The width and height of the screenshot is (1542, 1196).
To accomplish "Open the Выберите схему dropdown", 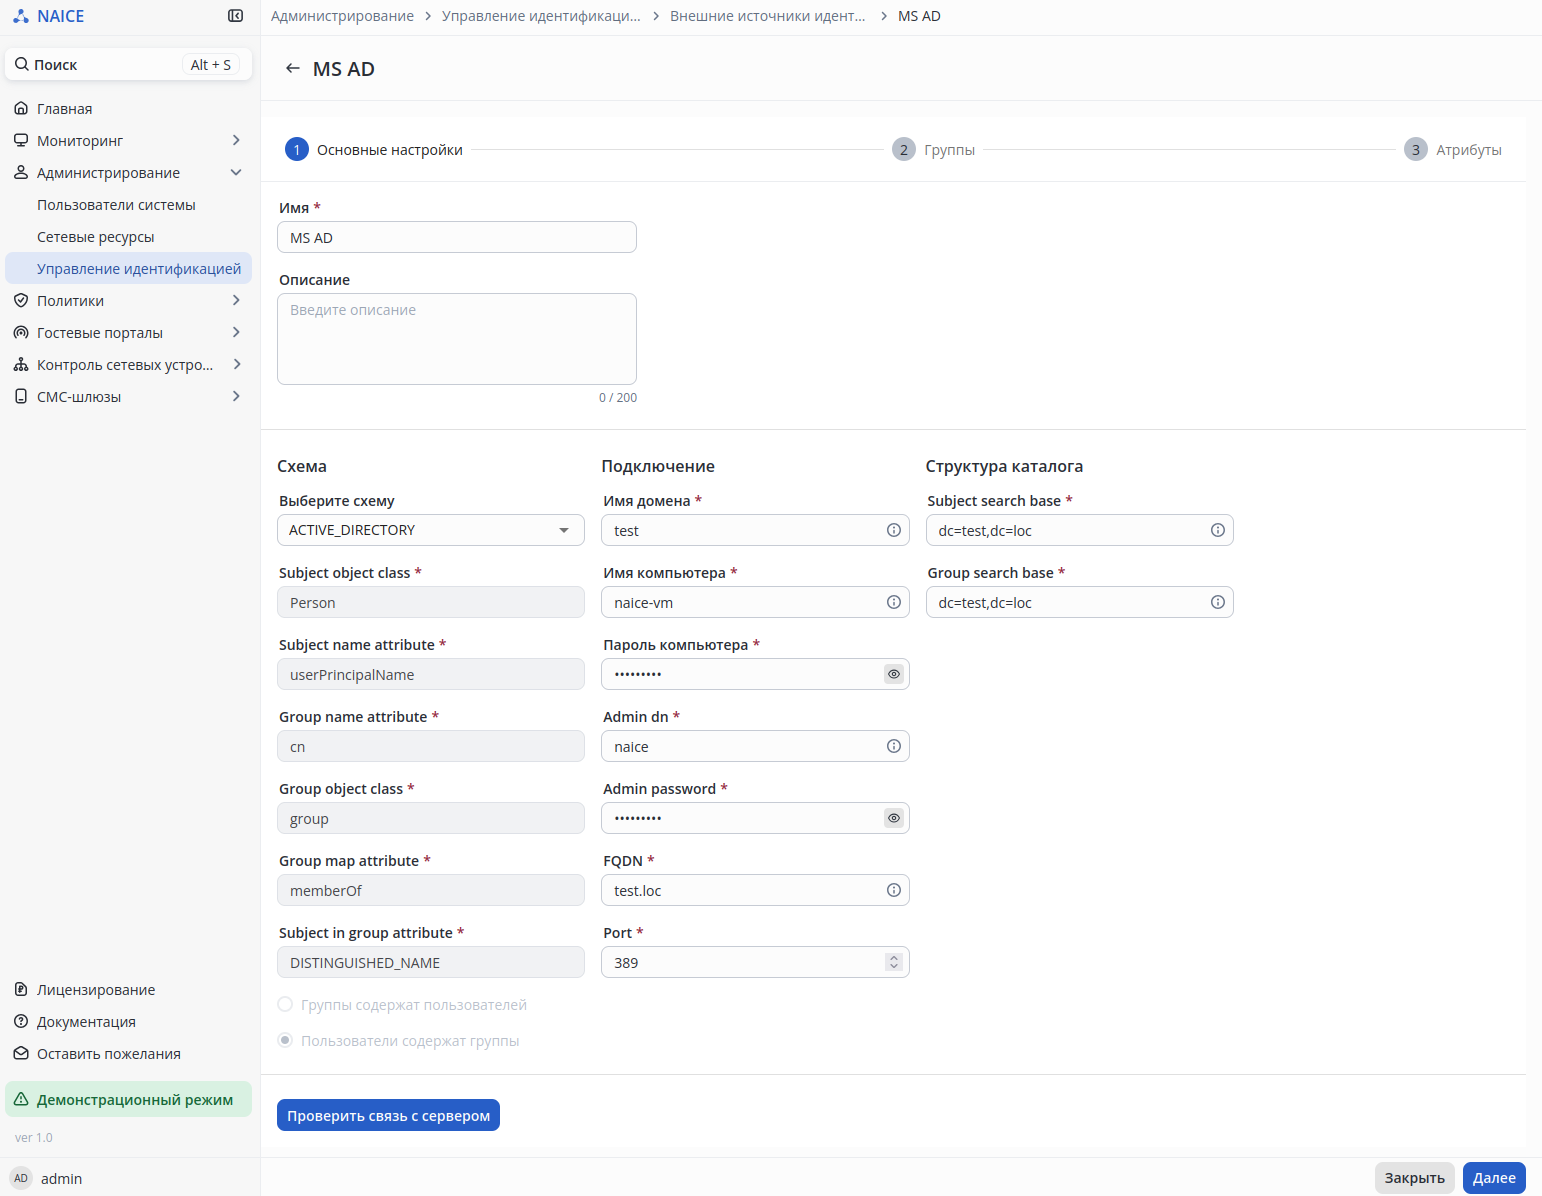I will tap(430, 530).
